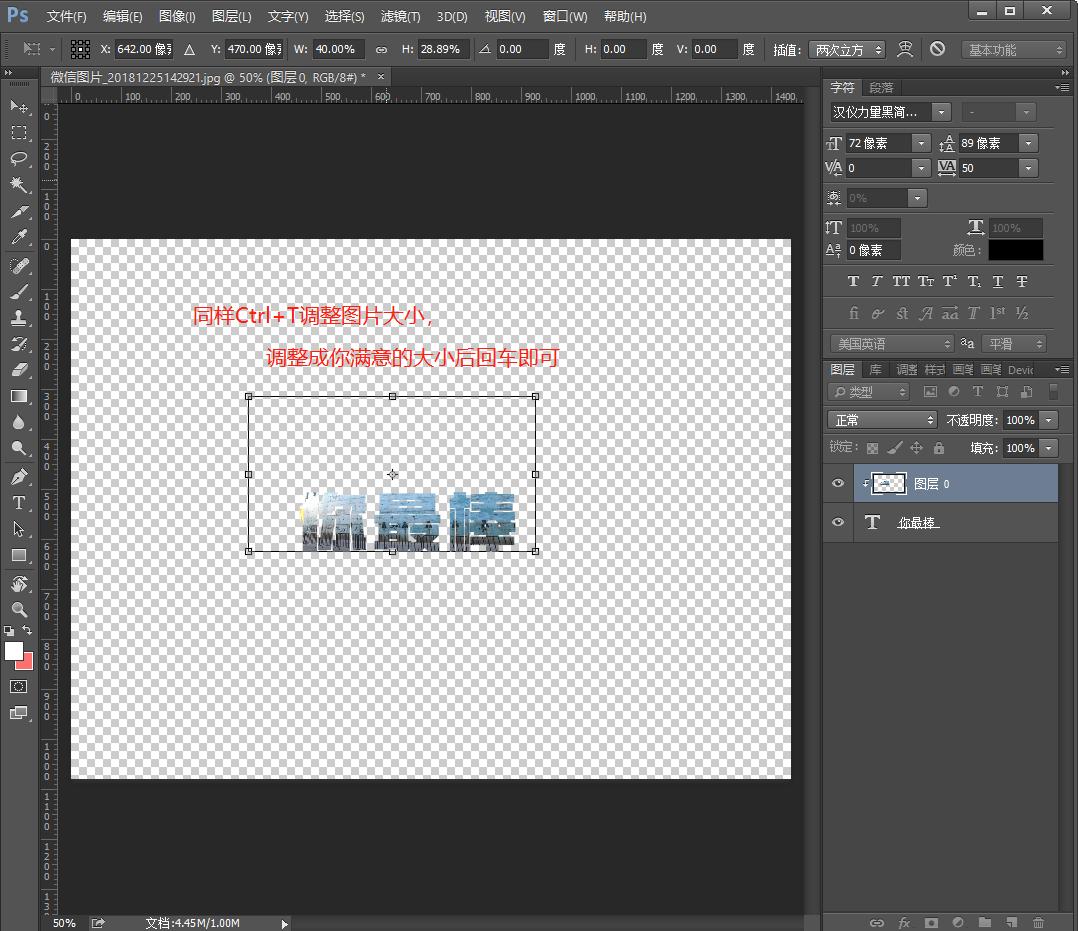Image resolution: width=1078 pixels, height=931 pixels.
Task: Click the faux bold T button
Action: (853, 282)
